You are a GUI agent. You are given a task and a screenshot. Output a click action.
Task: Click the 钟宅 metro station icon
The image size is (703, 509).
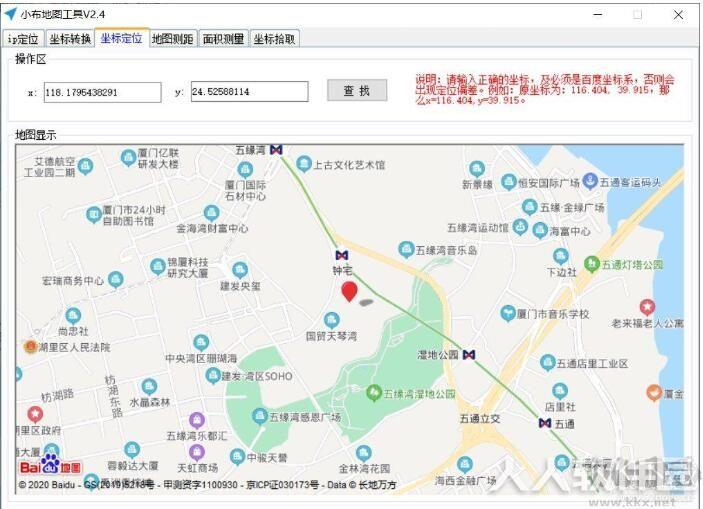tap(342, 255)
